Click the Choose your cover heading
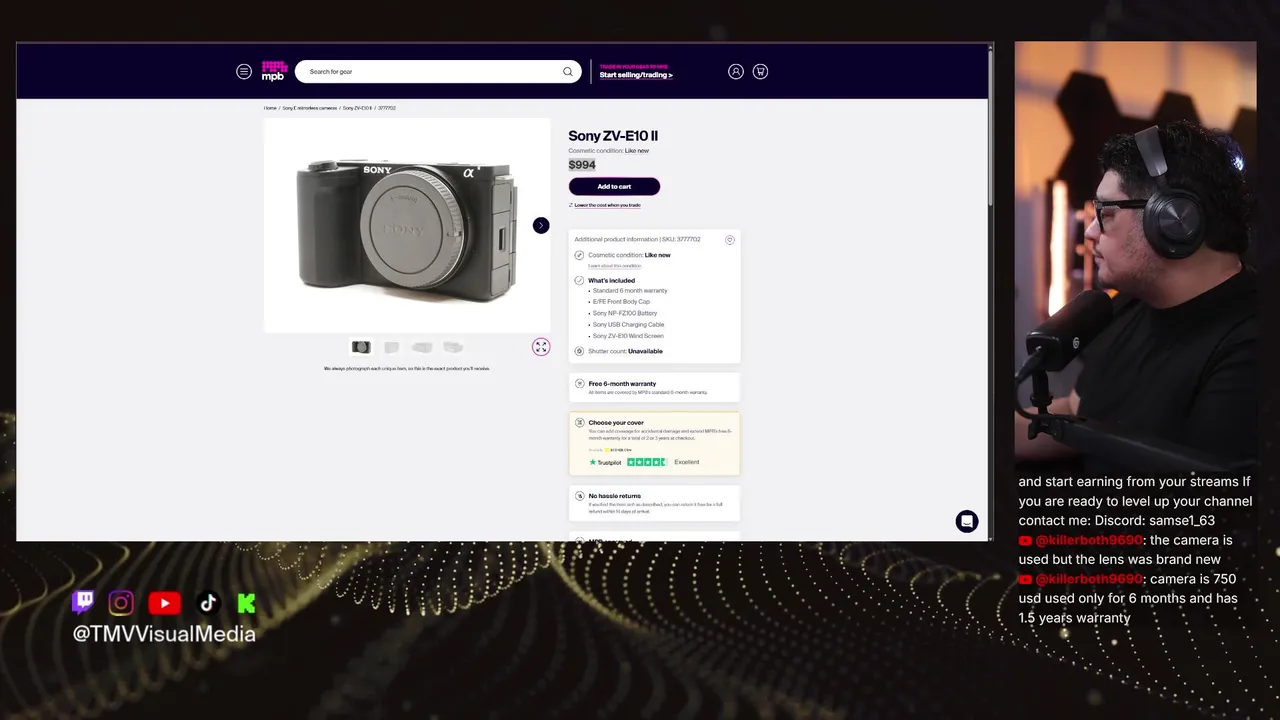Image resolution: width=1280 pixels, height=720 pixels. tap(616, 423)
